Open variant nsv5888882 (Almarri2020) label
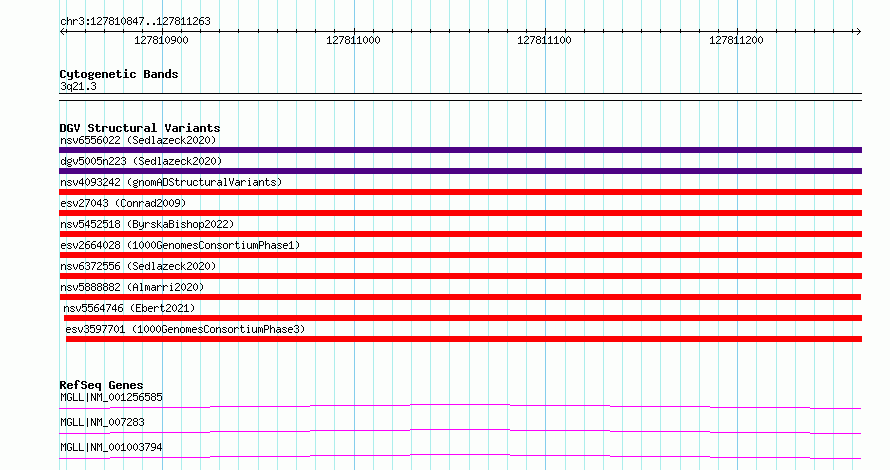This screenshot has height=470, width=890. [132, 287]
